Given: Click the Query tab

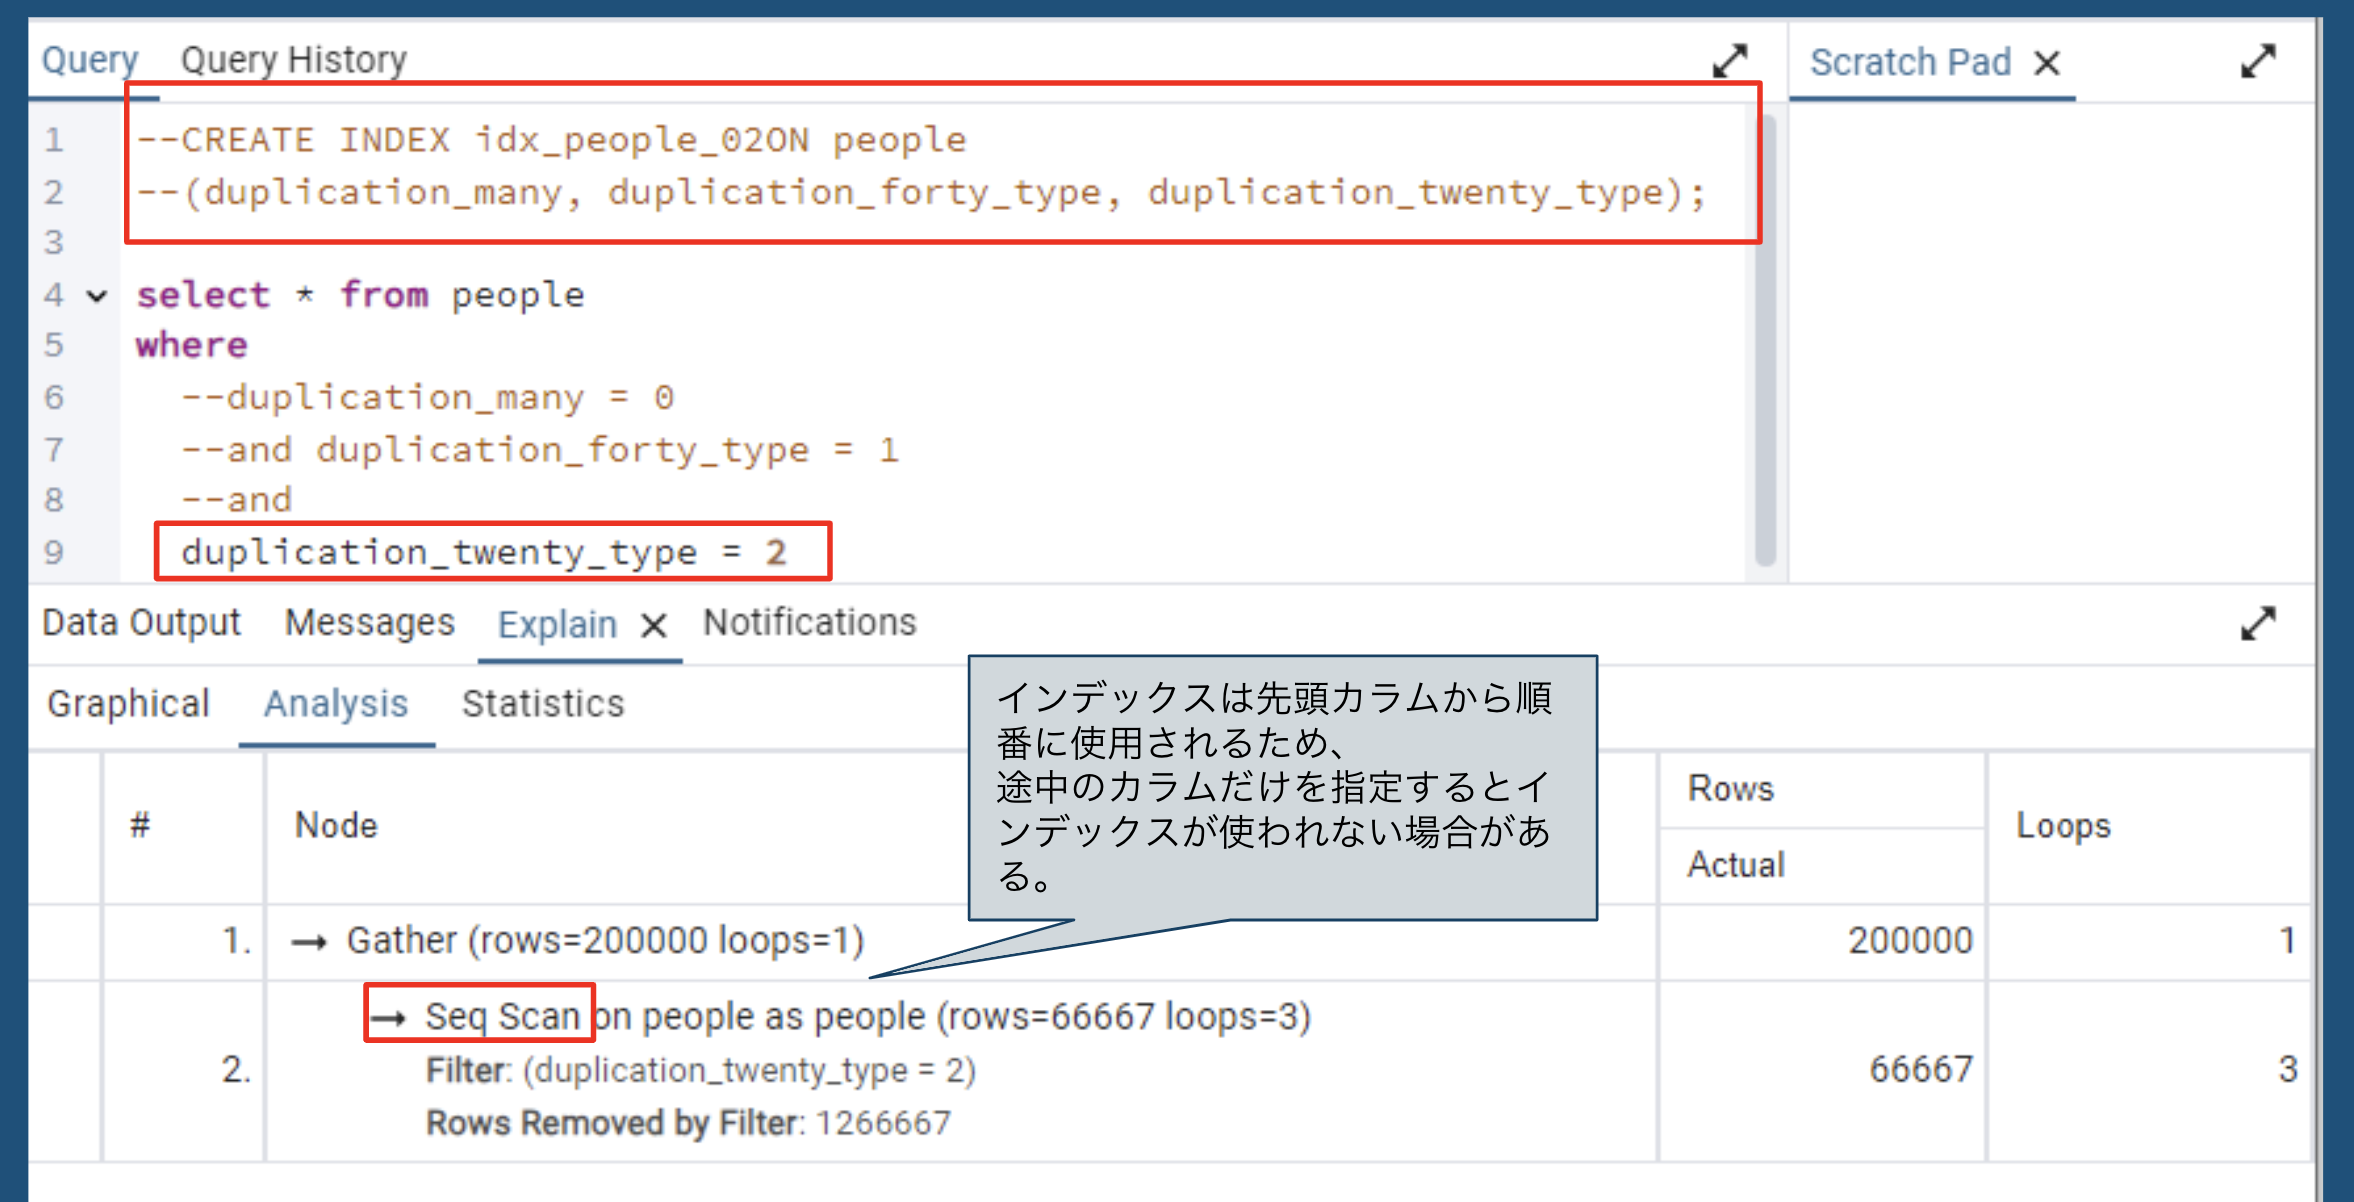Looking at the screenshot, I should point(90,58).
